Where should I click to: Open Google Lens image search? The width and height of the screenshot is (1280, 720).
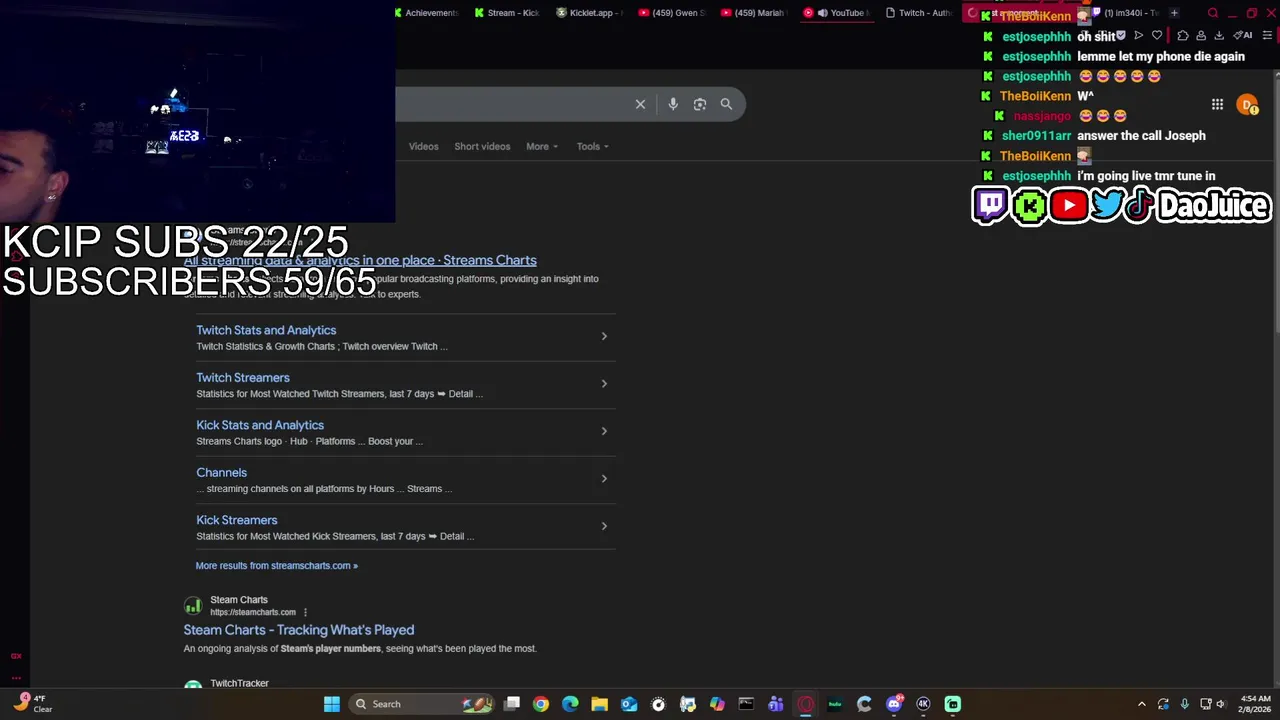[x=700, y=104]
